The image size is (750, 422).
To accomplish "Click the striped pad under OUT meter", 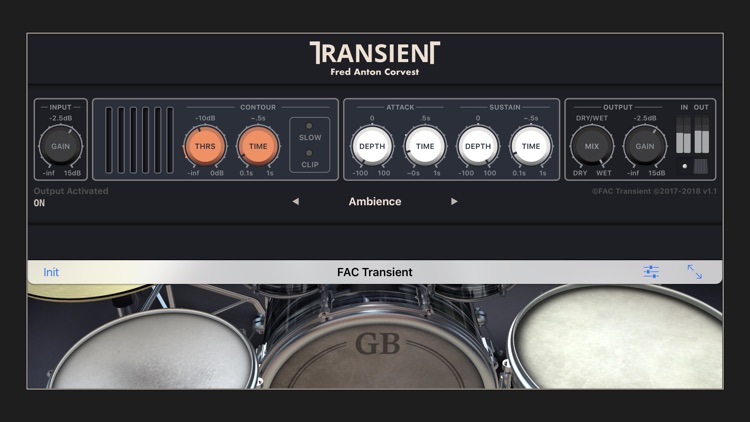I will [701, 166].
